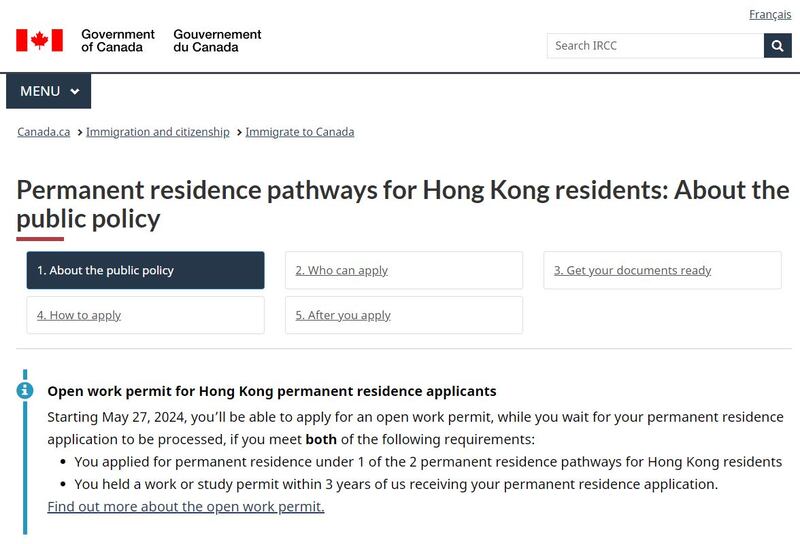Open the 5. After you apply tab
Screen dimensions: 800x544
(x=404, y=315)
